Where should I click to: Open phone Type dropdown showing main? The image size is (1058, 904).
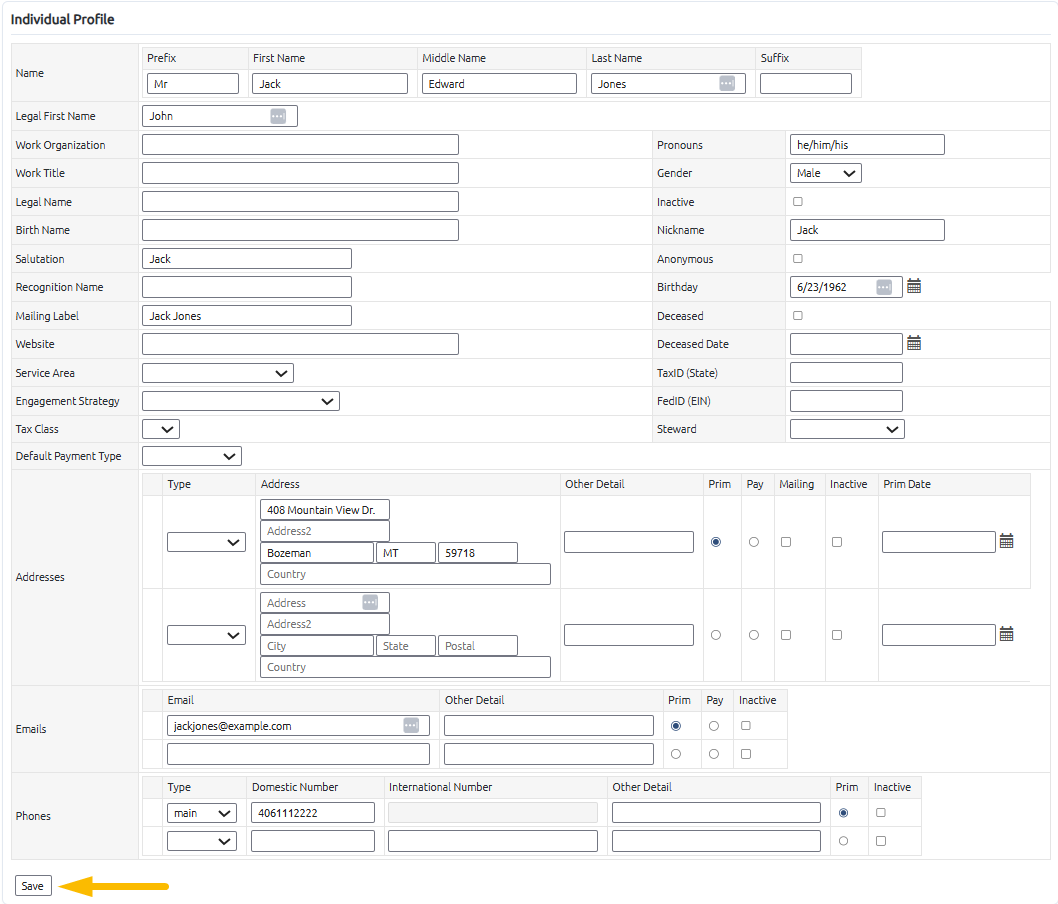(202, 813)
